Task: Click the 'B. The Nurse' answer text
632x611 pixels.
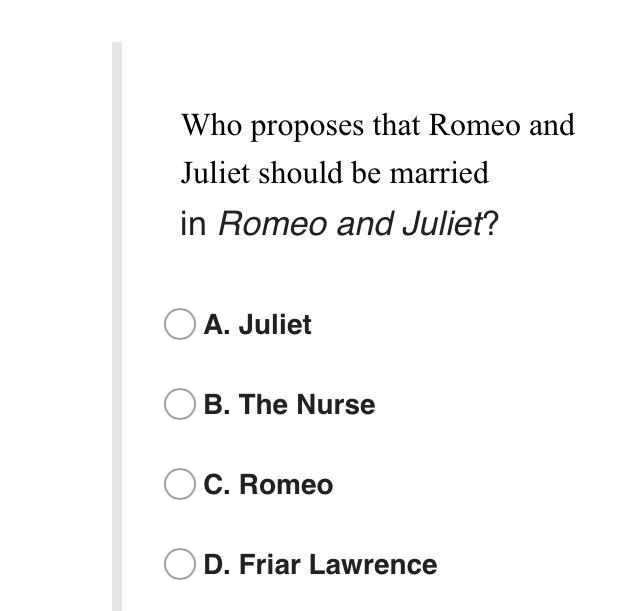Action: (x=289, y=405)
